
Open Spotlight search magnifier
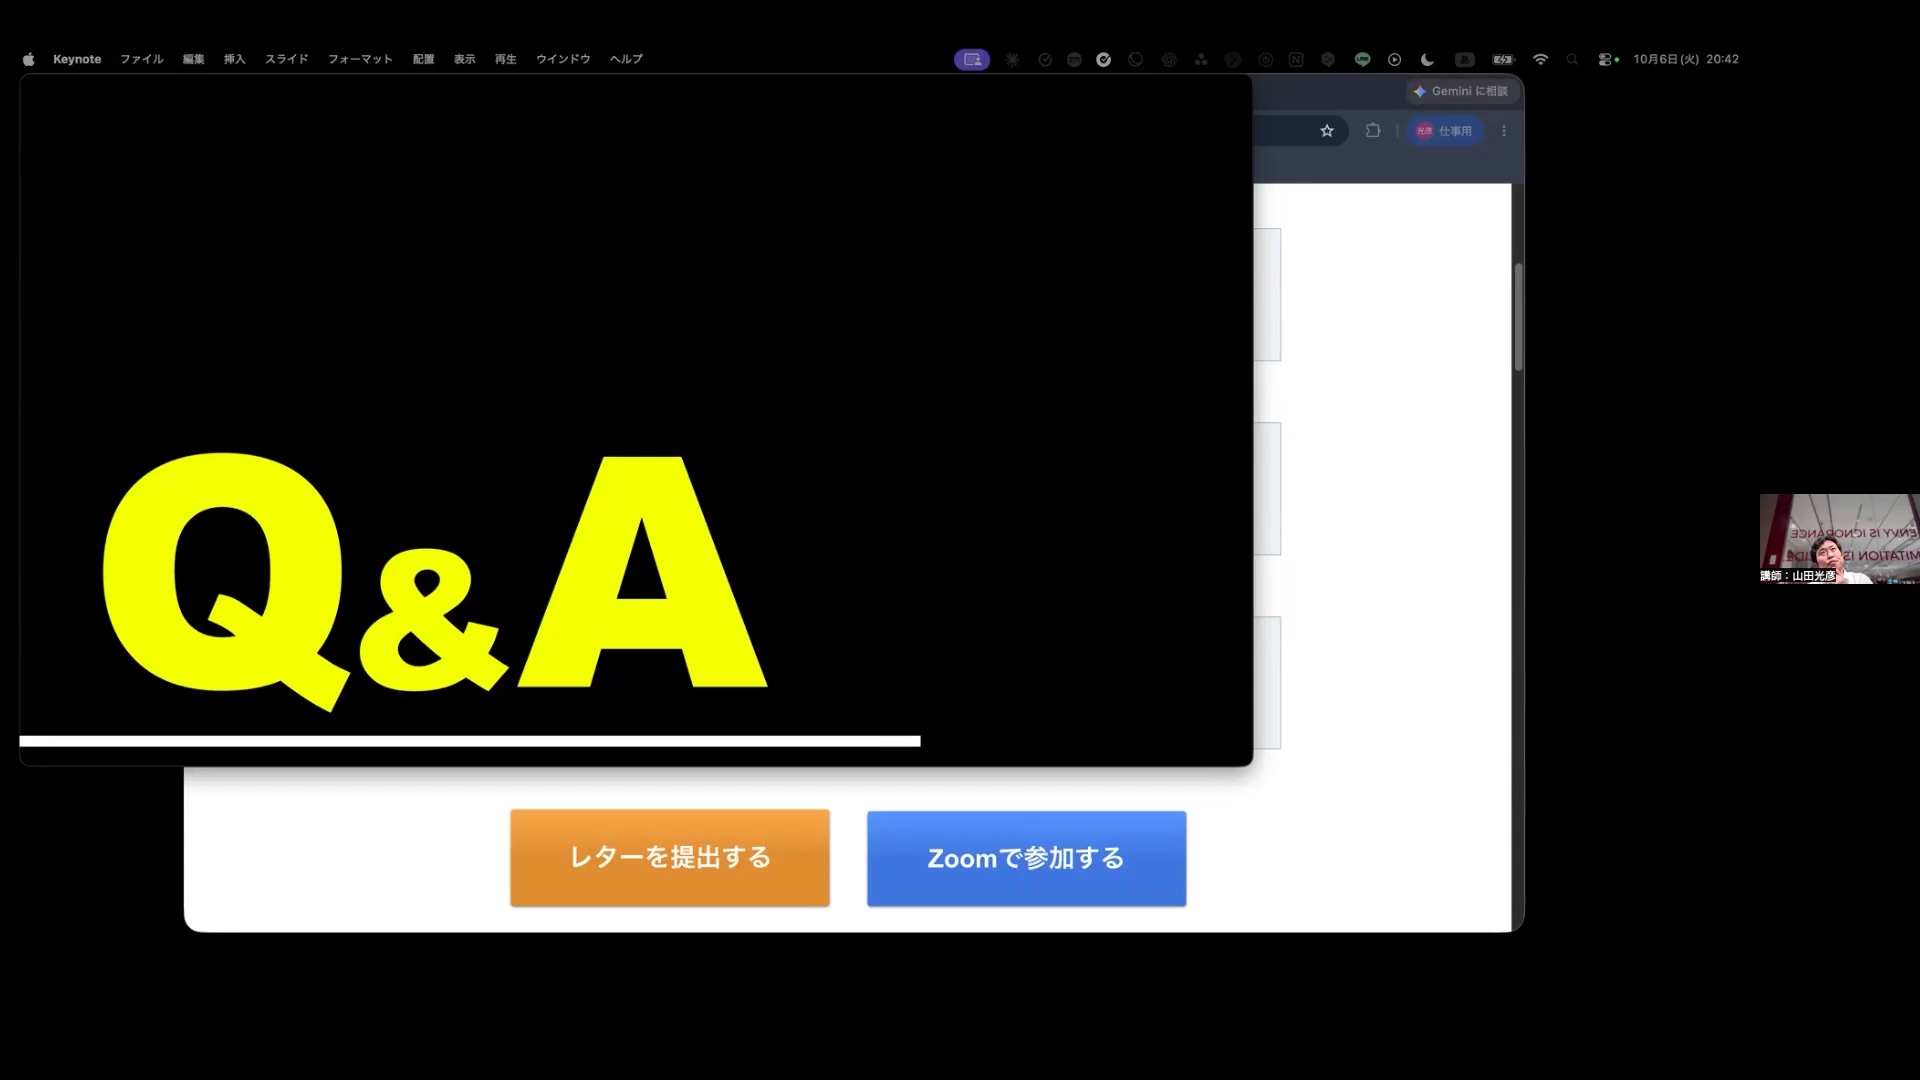pos(1572,60)
